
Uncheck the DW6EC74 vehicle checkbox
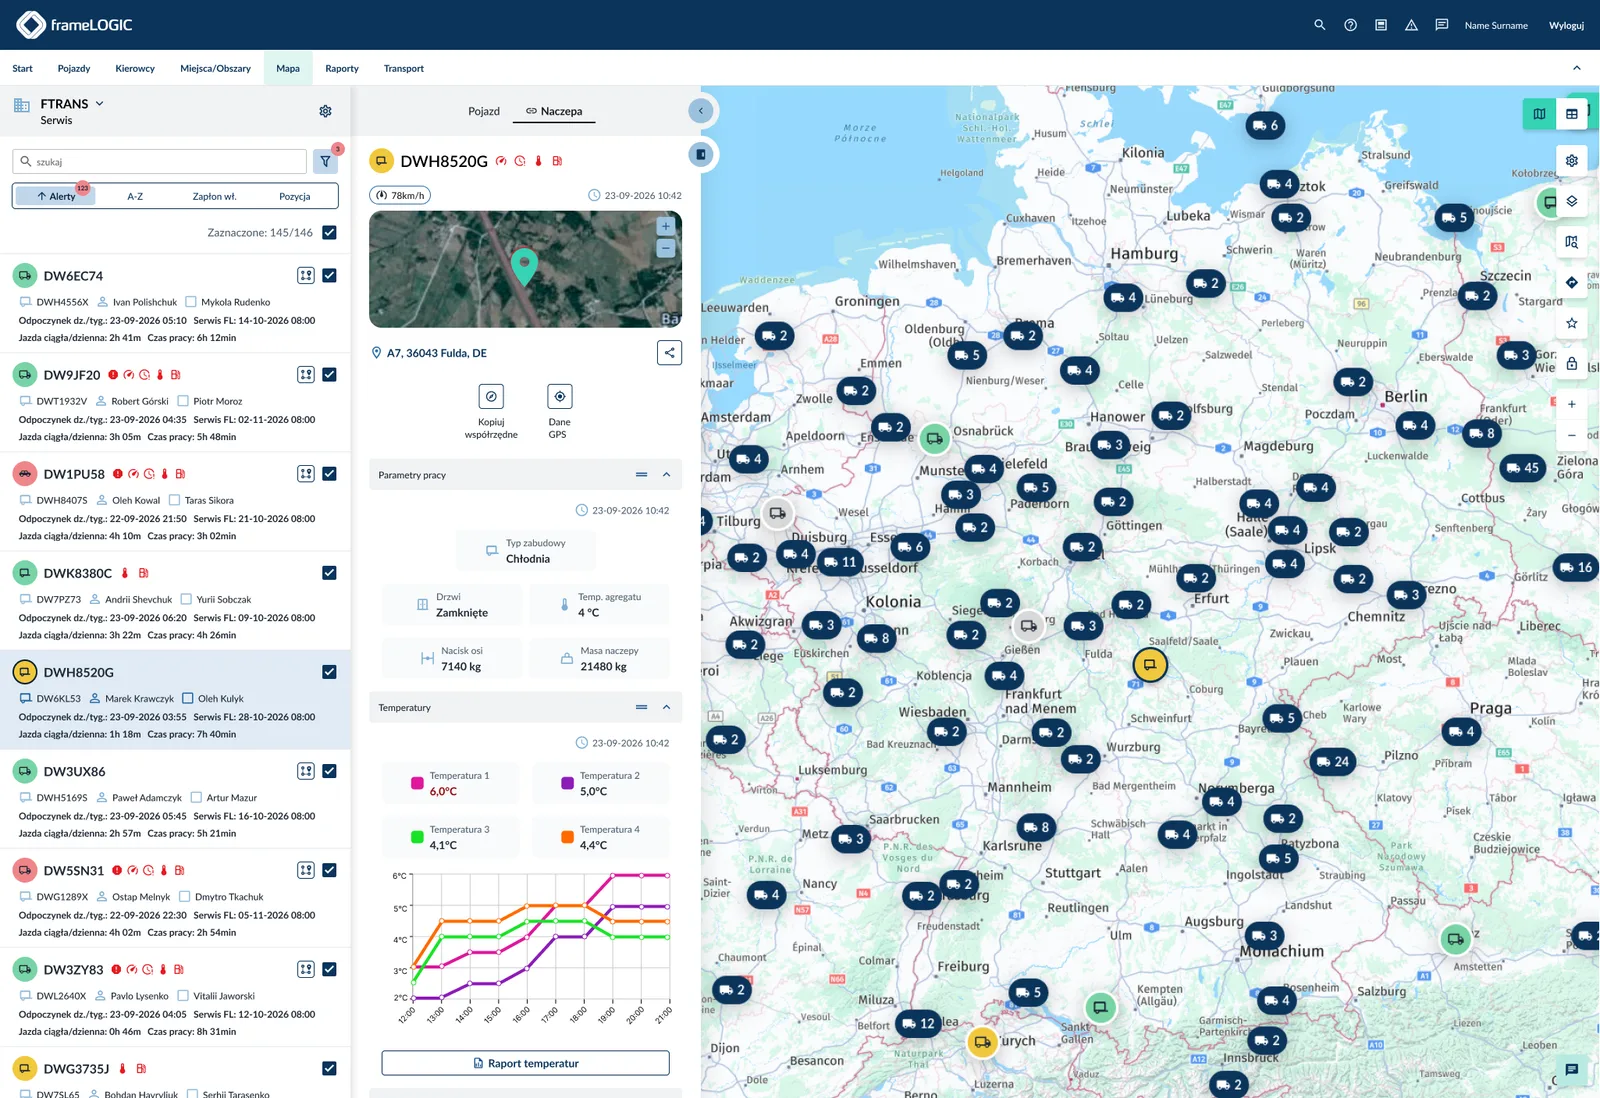coord(329,275)
